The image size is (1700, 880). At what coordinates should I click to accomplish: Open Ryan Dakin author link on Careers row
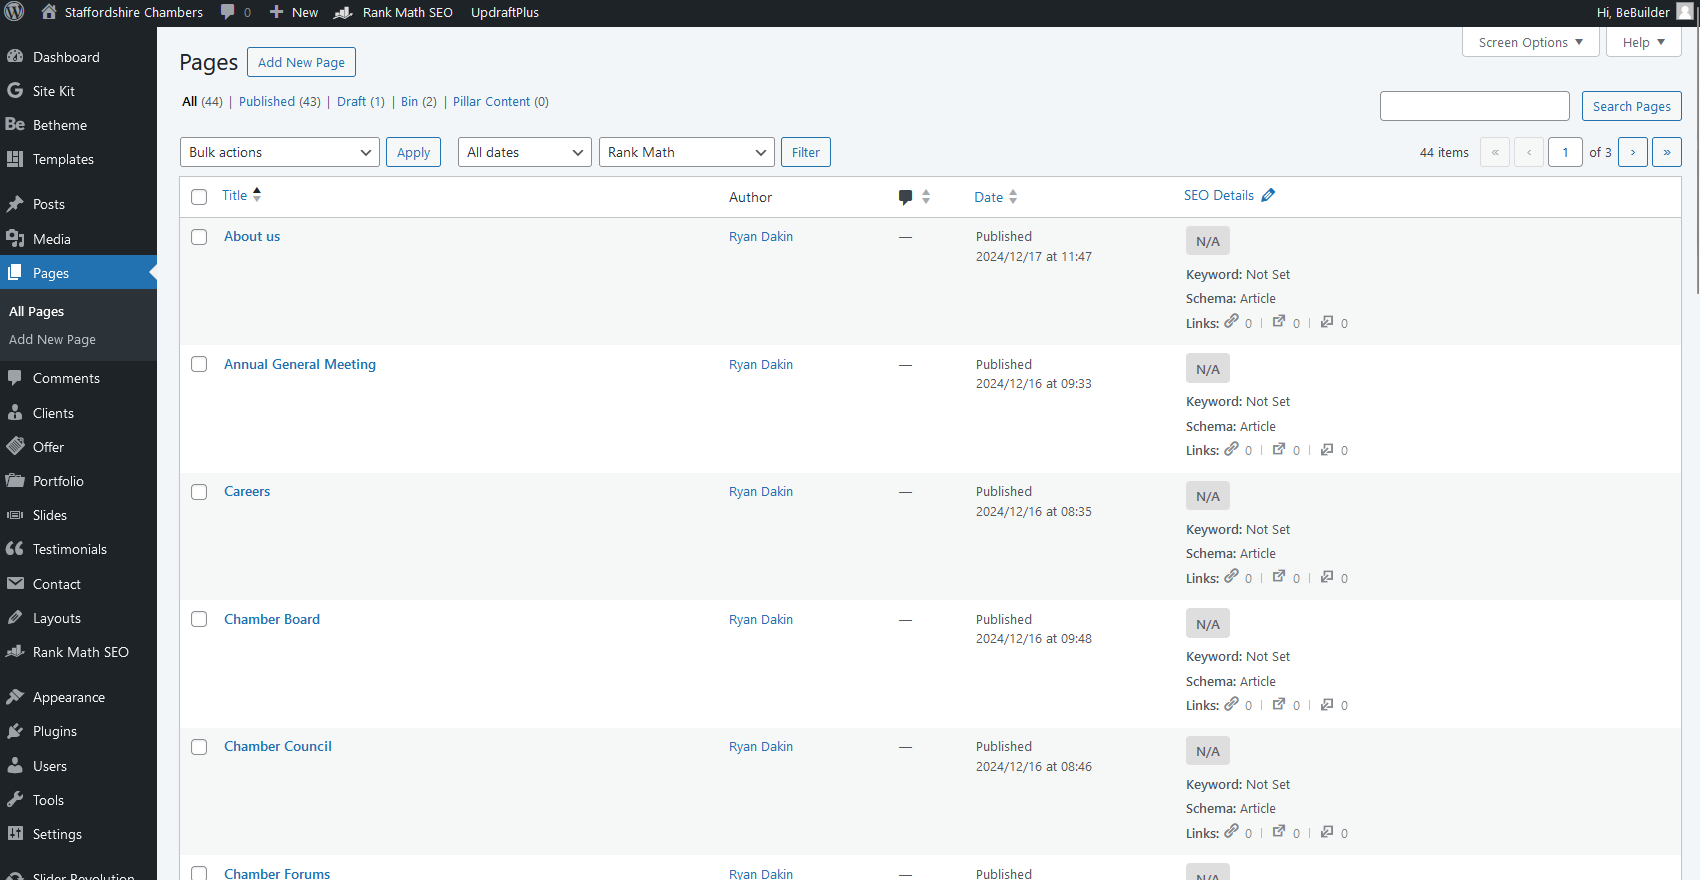tap(761, 492)
